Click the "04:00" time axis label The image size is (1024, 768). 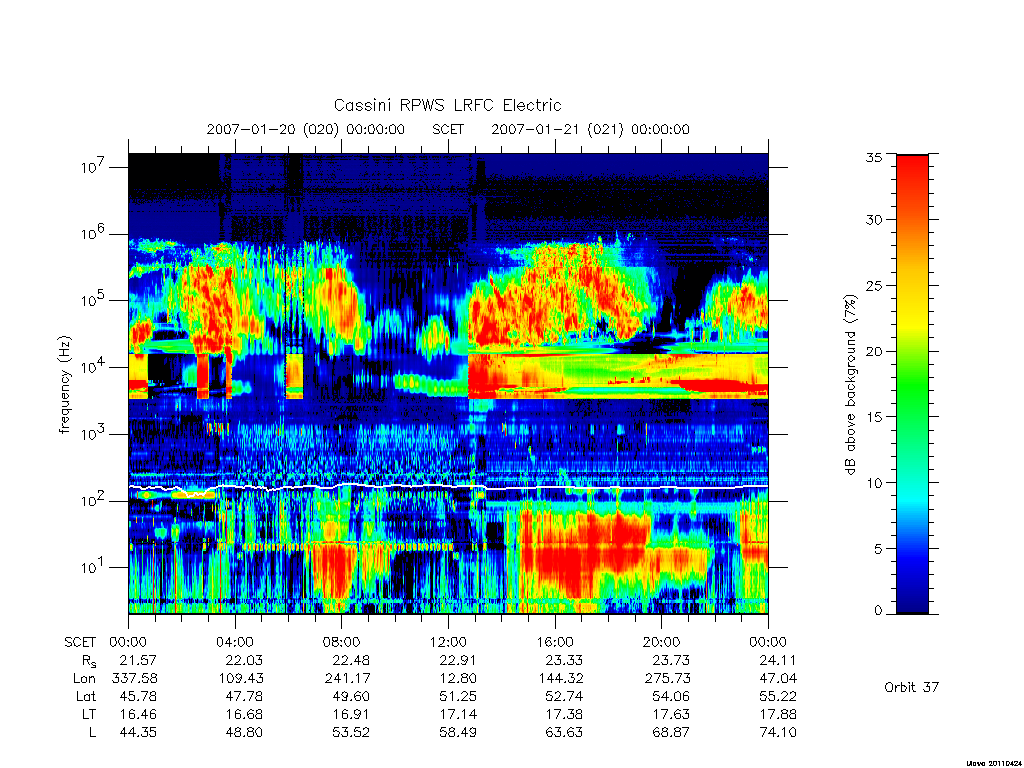pyautogui.click(x=235, y=642)
